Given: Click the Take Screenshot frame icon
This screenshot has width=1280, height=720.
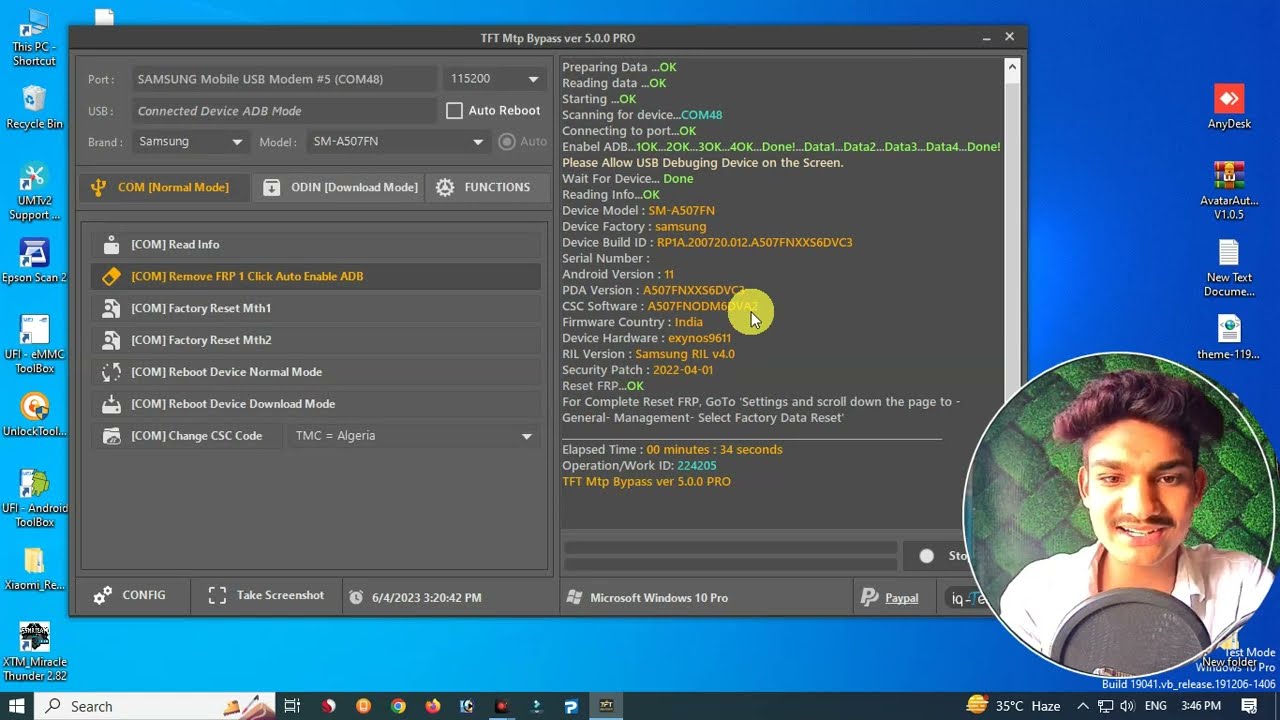Looking at the screenshot, I should click(217, 596).
